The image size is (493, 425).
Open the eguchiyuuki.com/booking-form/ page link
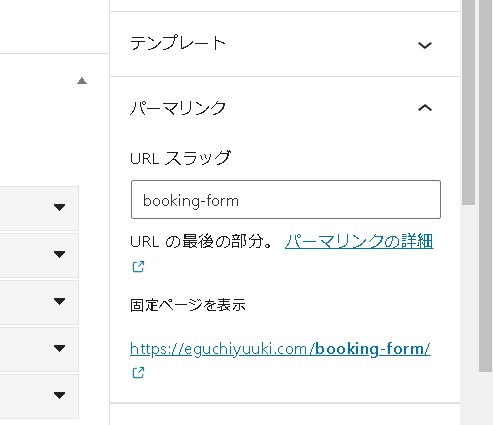pyautogui.click(x=280, y=349)
